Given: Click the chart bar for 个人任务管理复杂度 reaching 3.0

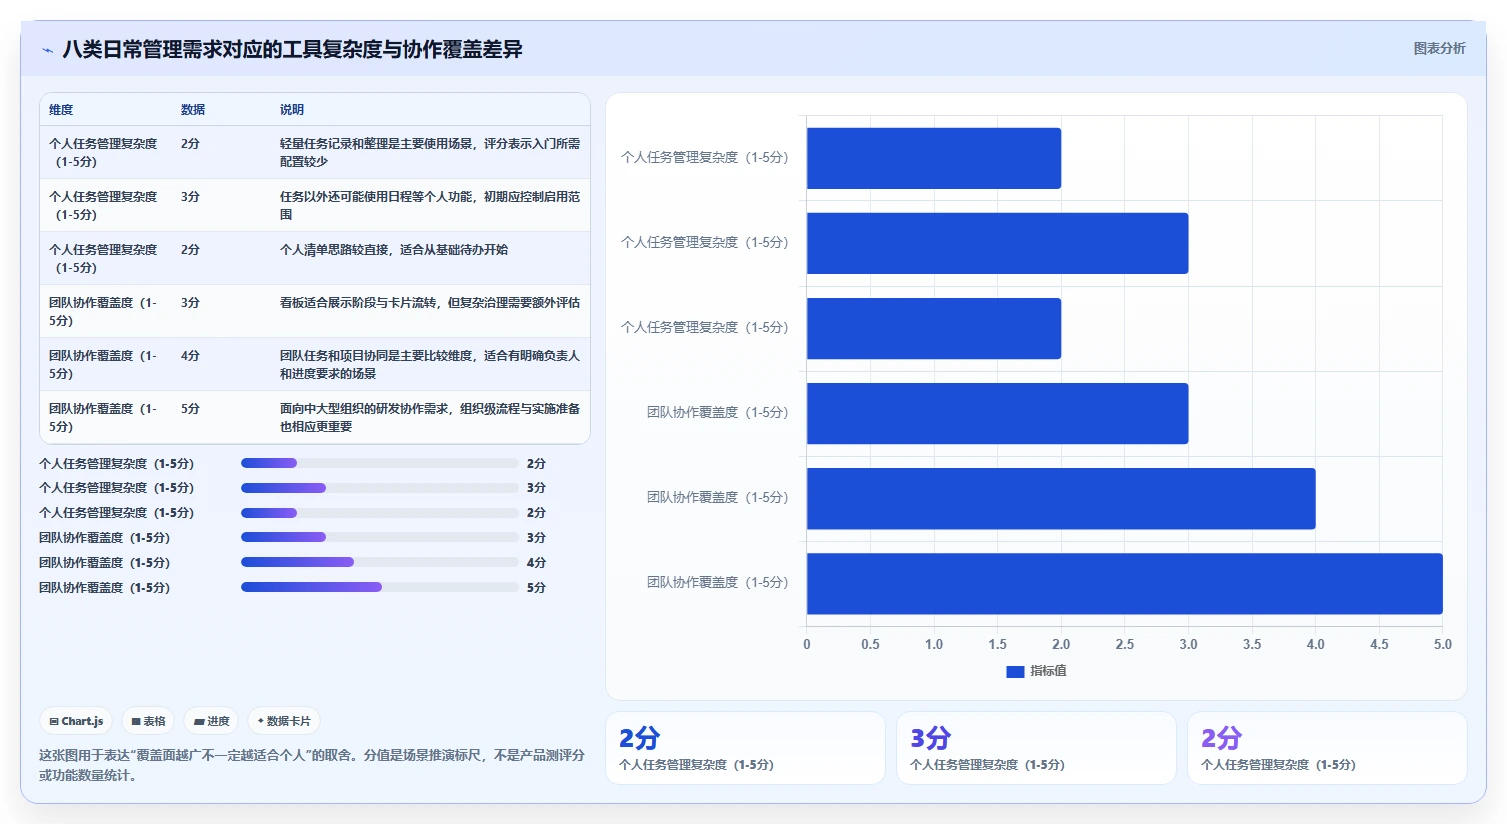Looking at the screenshot, I should pos(998,243).
